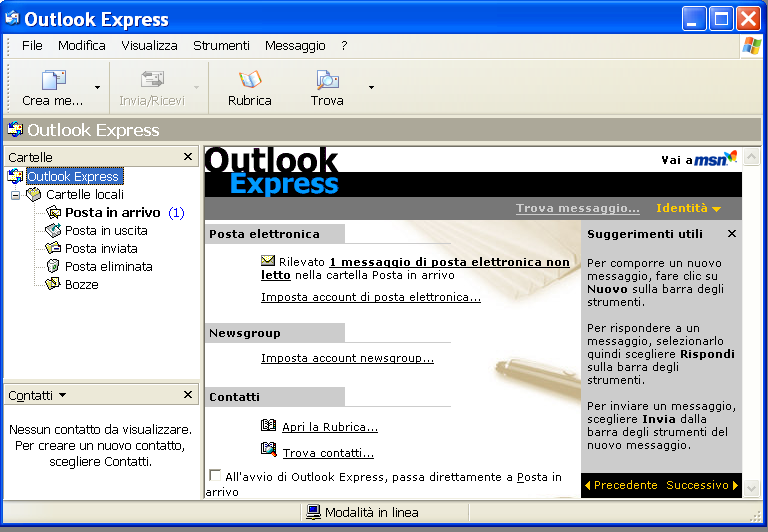Screen dimensions: 768x532
Task: Select the Bozze folder label
Action: pyautogui.click(x=82, y=285)
